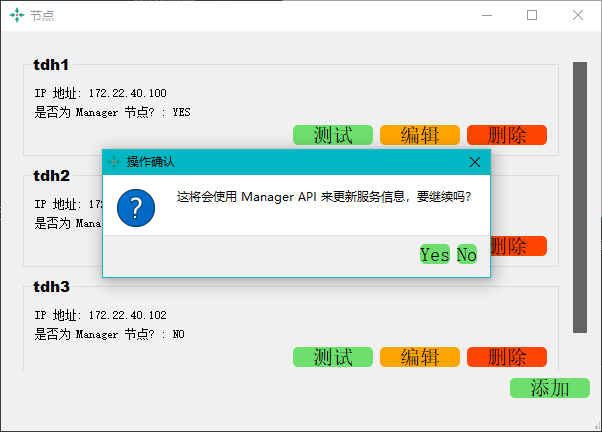The width and height of the screenshot is (602, 432).
Task: Test the tdh1 node with 测试
Action: coord(333,135)
